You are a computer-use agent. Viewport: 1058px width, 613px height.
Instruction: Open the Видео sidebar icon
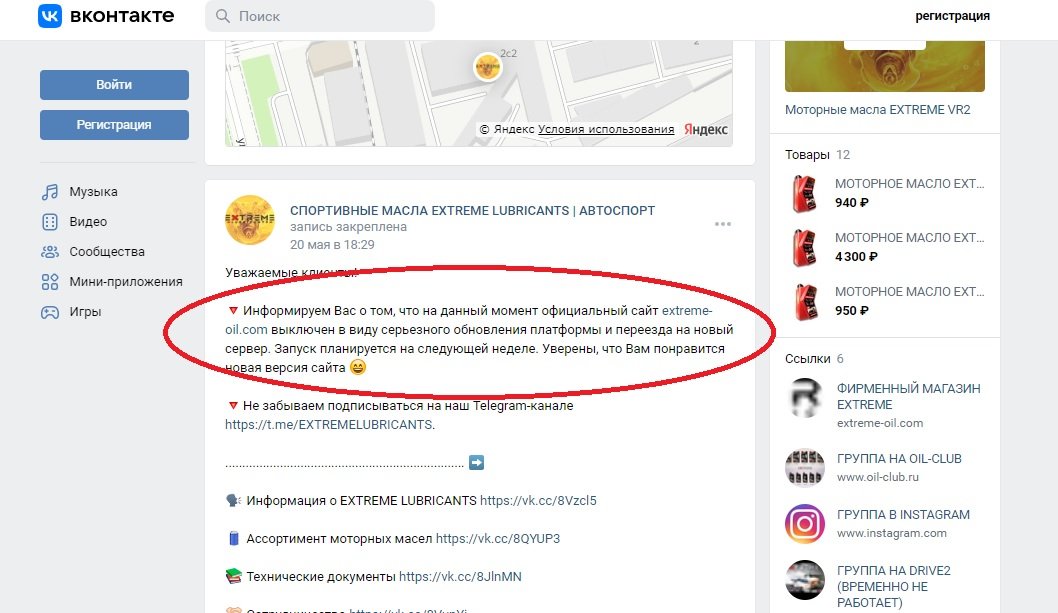coord(50,221)
